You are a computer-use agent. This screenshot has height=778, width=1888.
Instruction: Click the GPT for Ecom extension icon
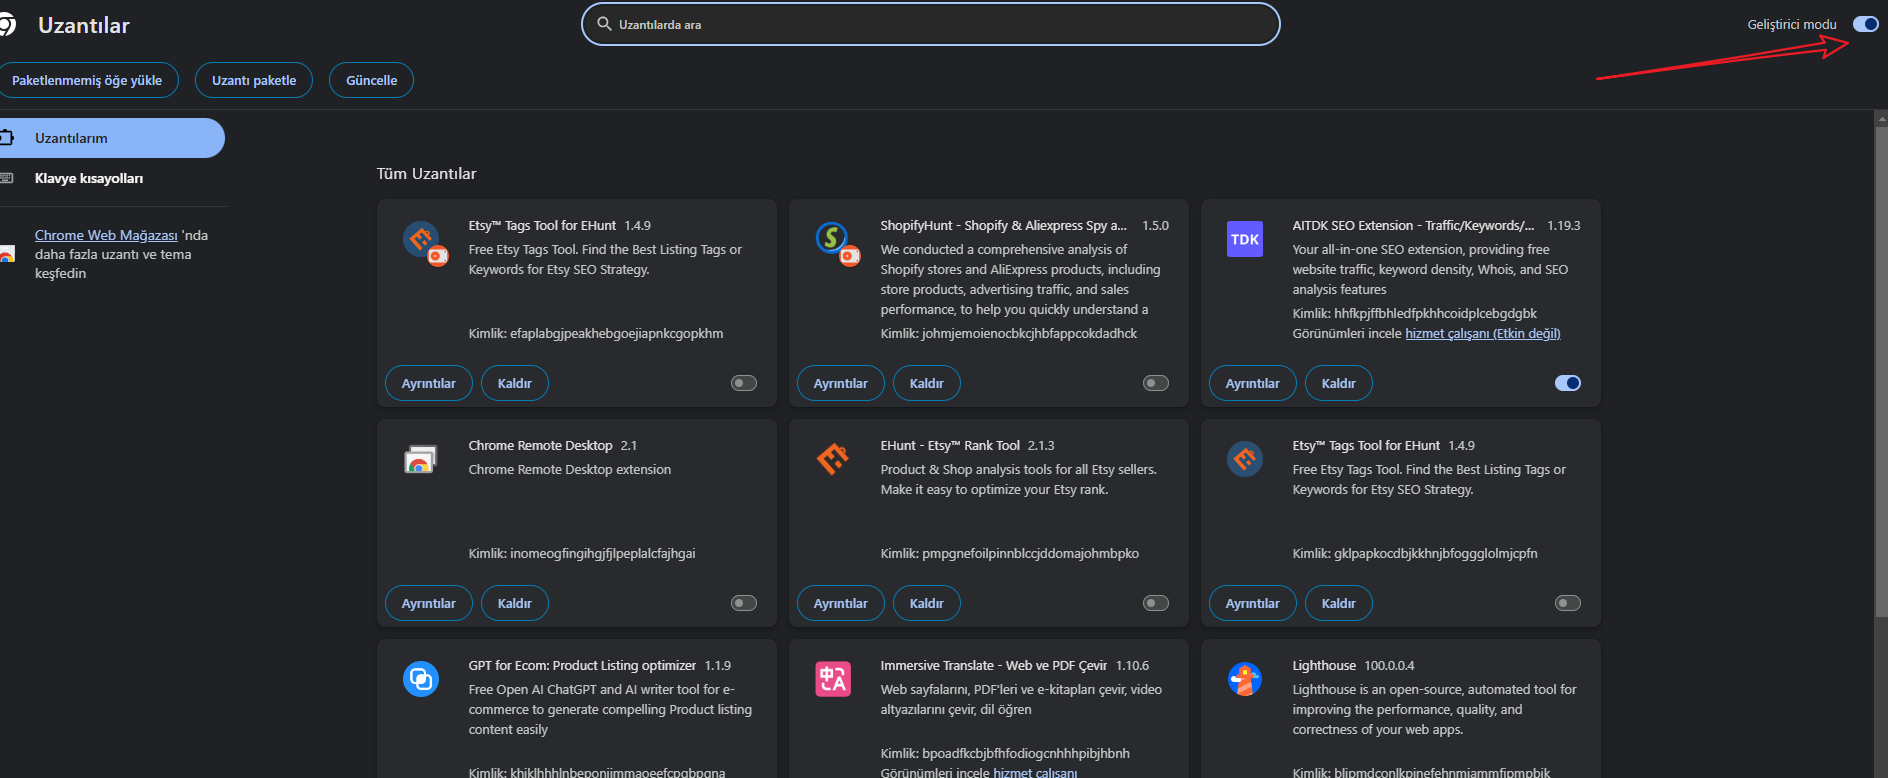[x=420, y=680]
